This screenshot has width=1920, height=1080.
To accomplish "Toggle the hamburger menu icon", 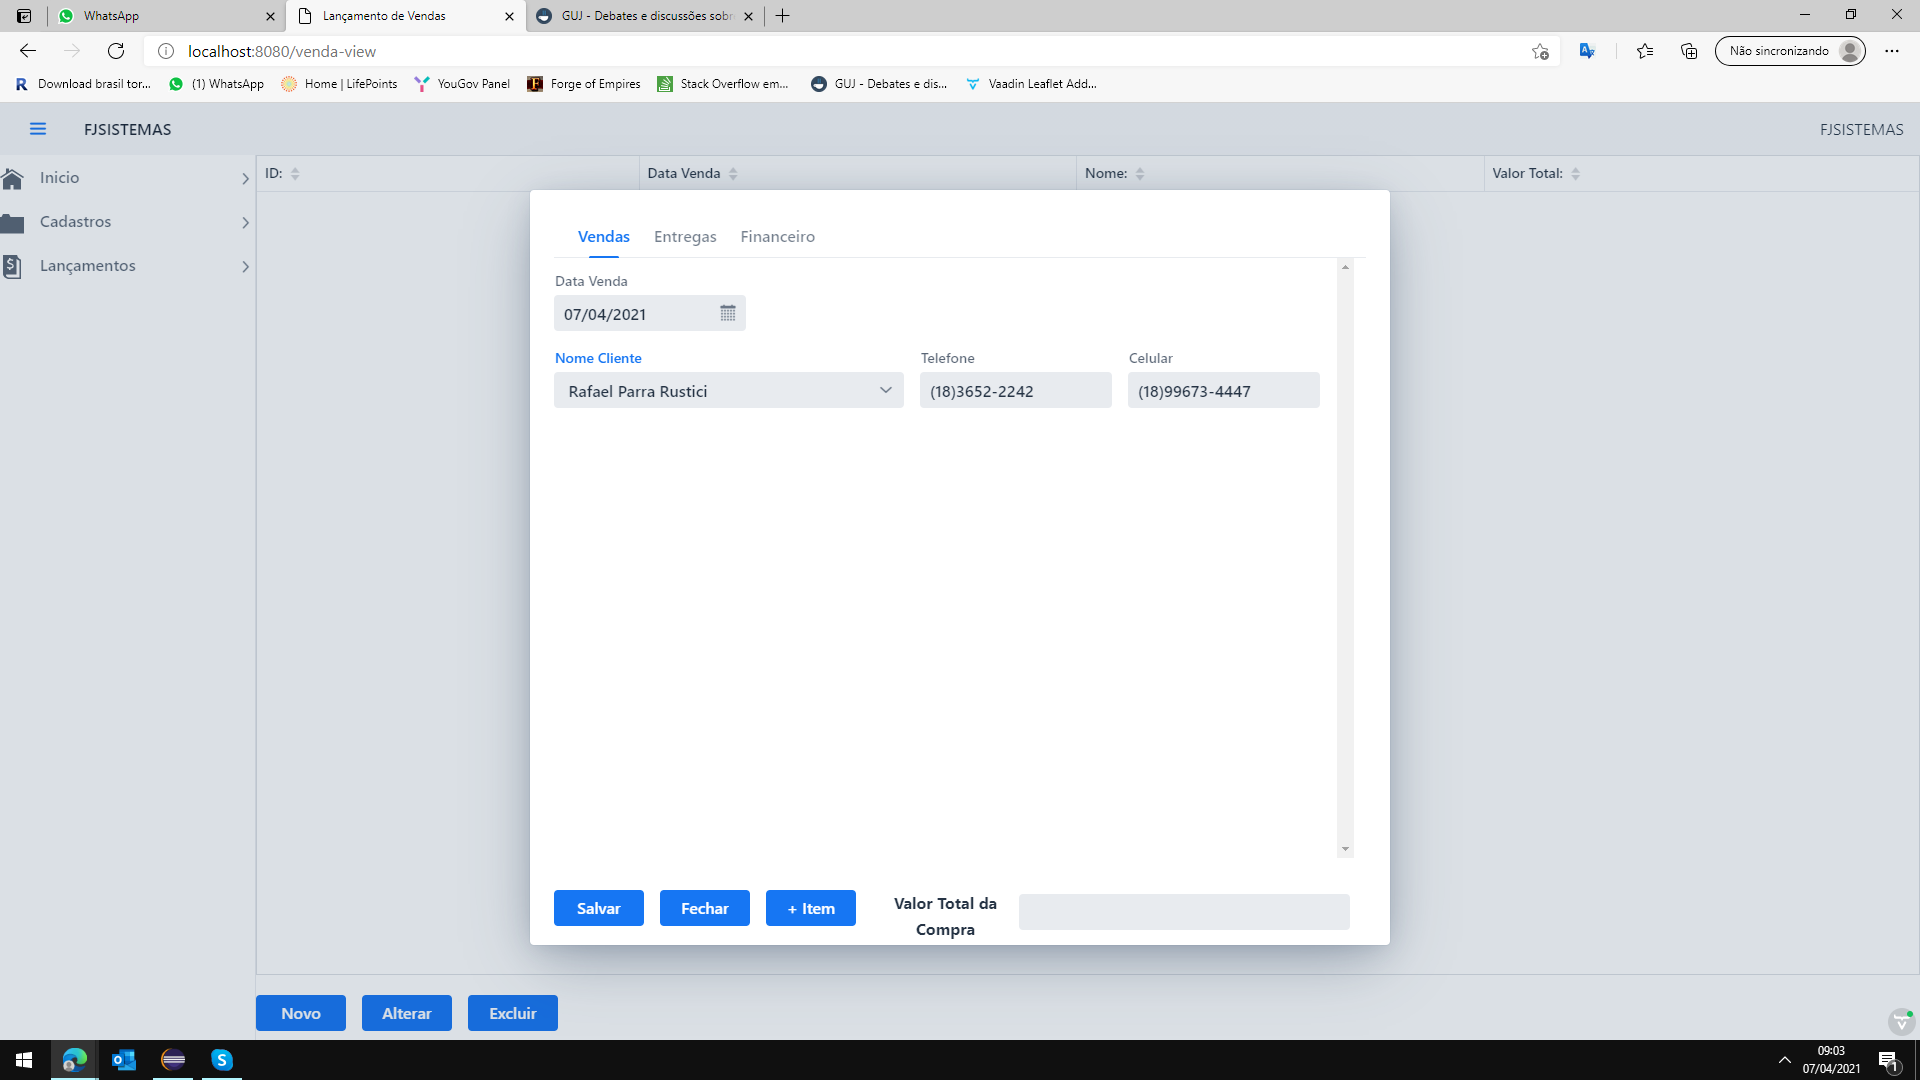I will coord(38,129).
